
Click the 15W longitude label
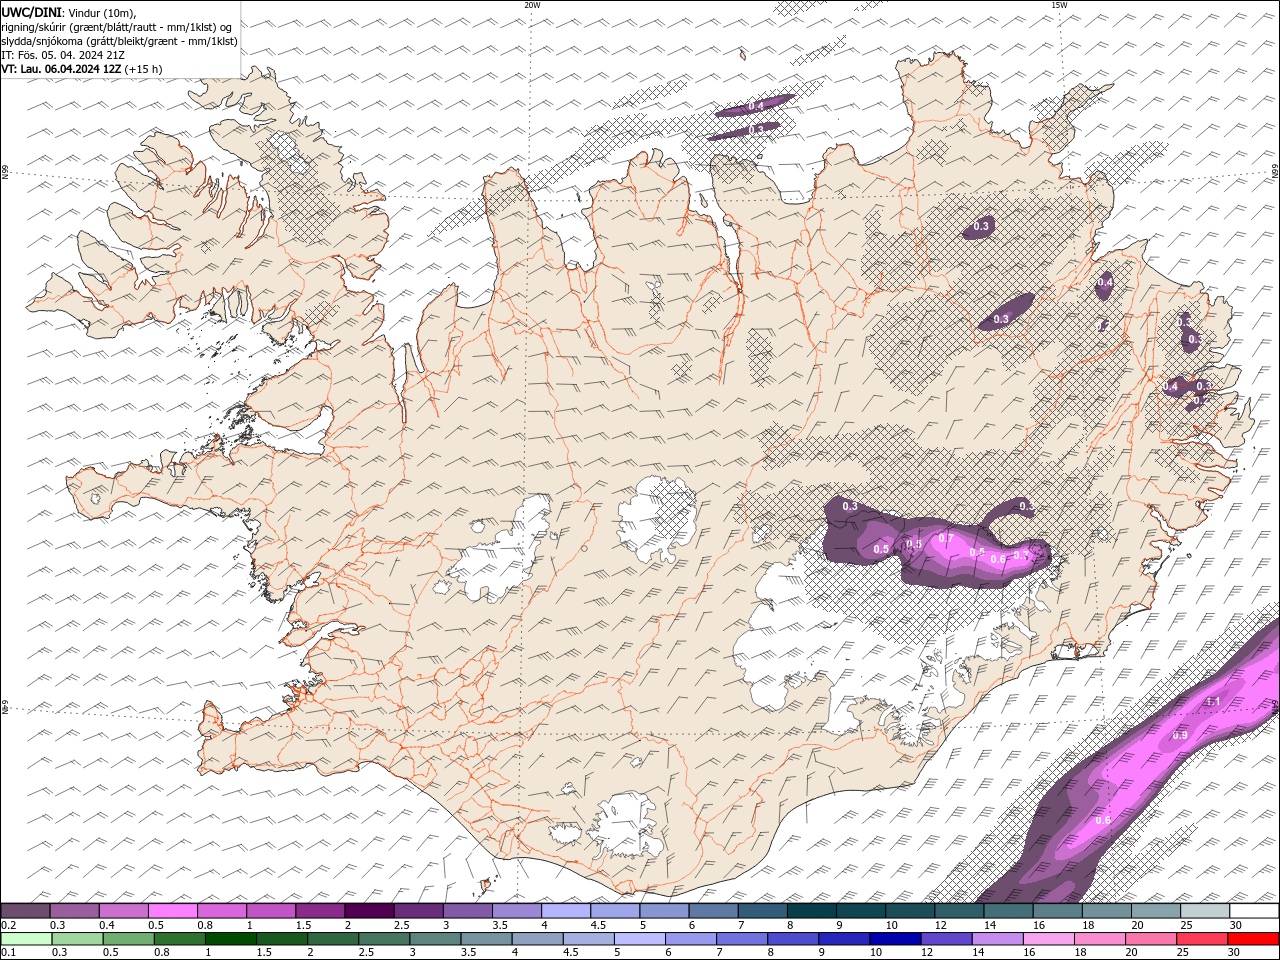pos(1059,5)
